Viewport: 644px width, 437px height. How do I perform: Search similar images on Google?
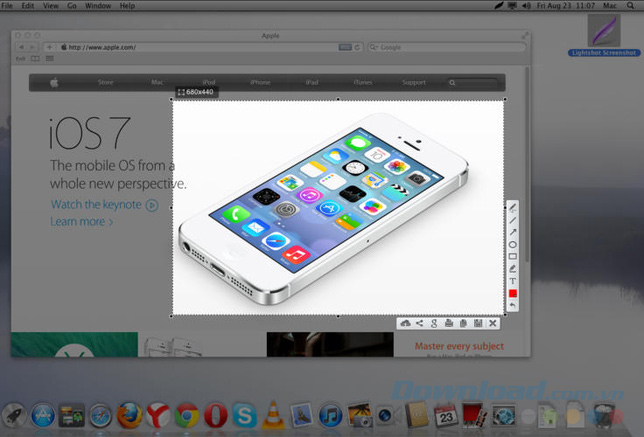pyautogui.click(x=434, y=323)
